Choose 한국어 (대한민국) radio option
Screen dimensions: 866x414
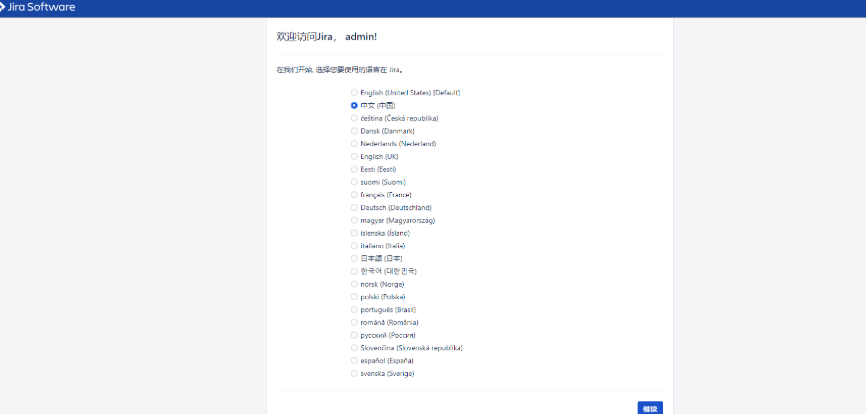point(355,271)
